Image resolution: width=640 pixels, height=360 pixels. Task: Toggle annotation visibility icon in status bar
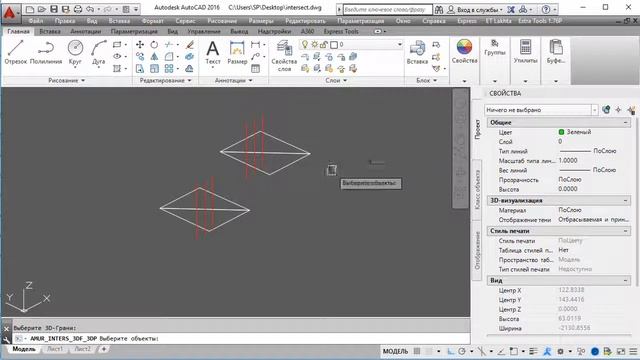(x=547, y=351)
